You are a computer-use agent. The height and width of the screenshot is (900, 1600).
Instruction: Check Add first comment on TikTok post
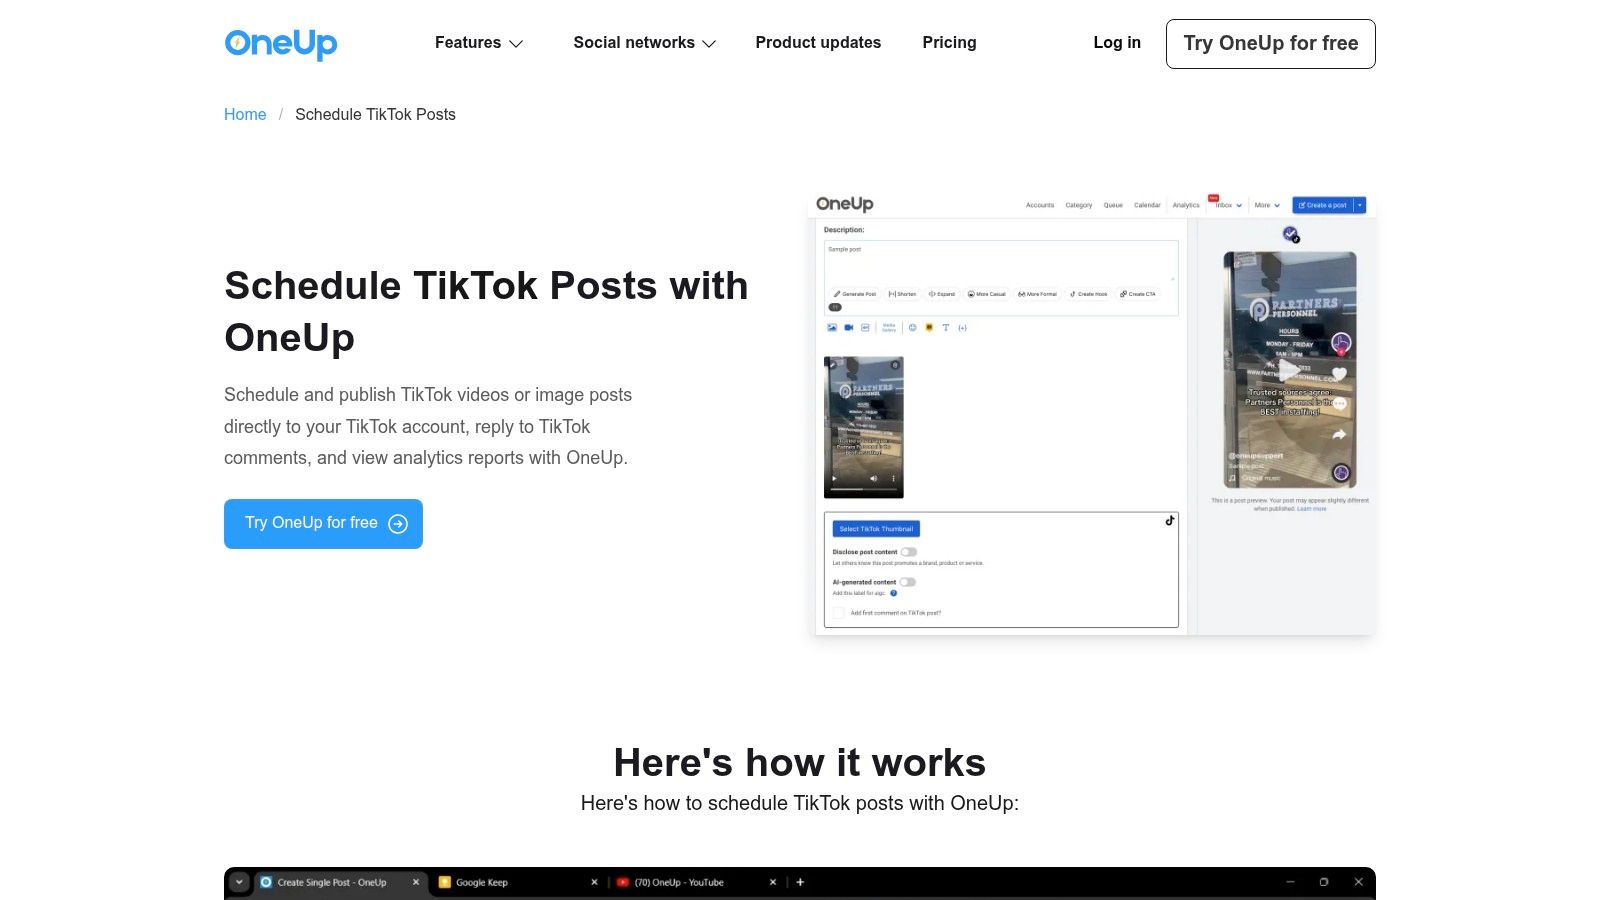click(838, 613)
